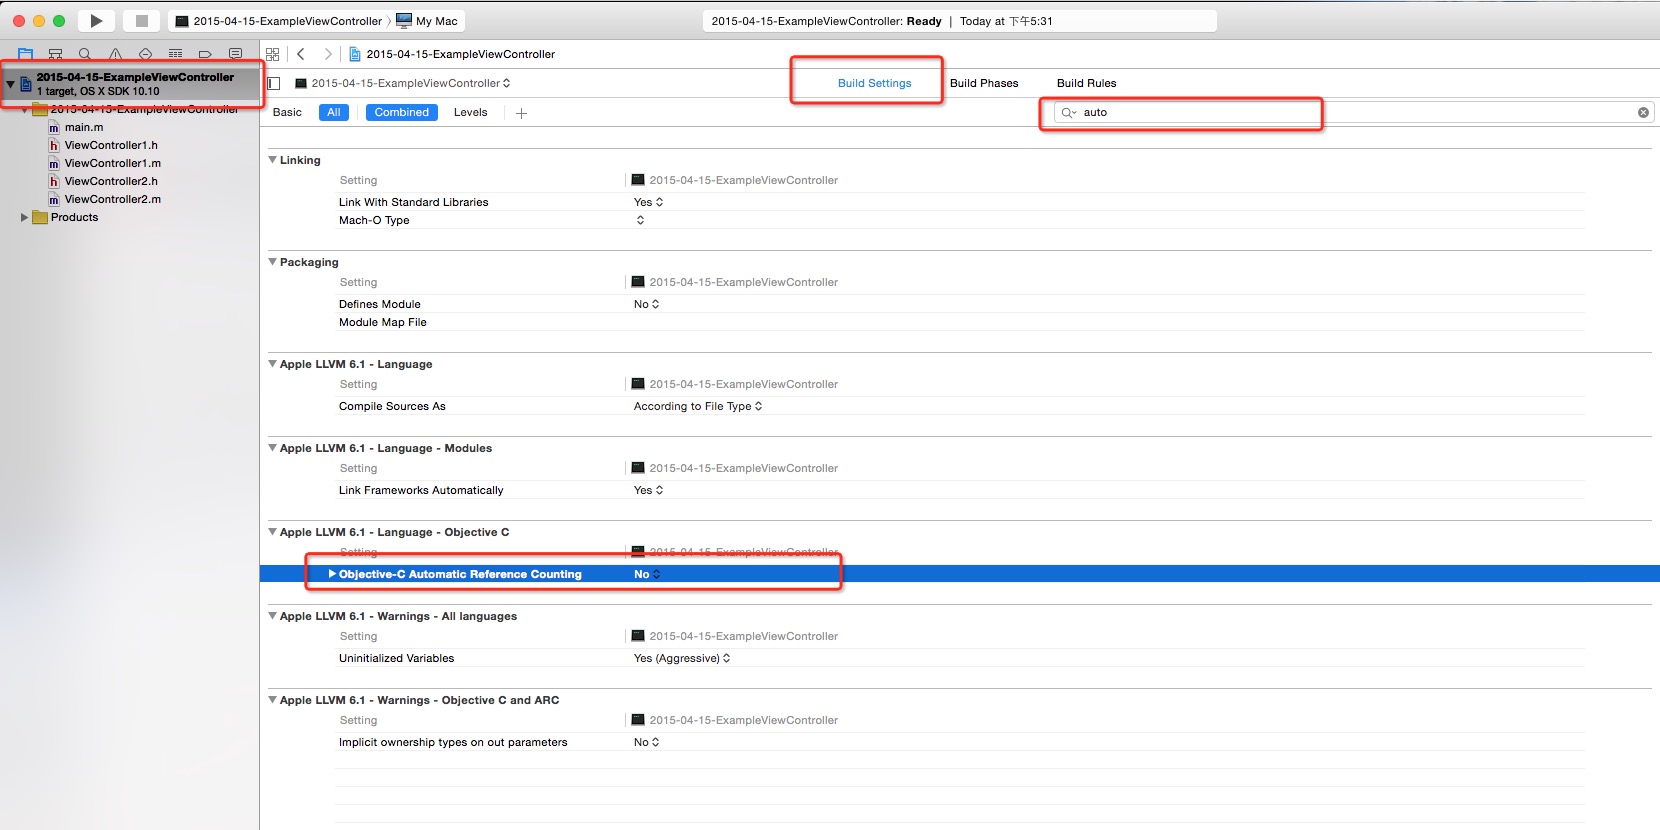Click project name in jump bar

click(460, 54)
